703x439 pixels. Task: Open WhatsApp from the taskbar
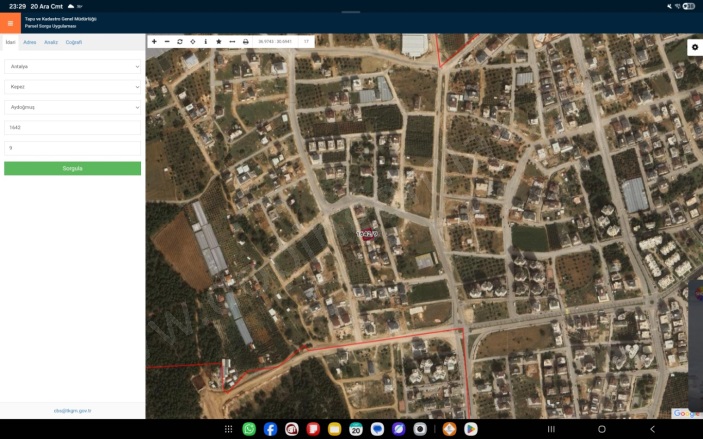point(249,429)
